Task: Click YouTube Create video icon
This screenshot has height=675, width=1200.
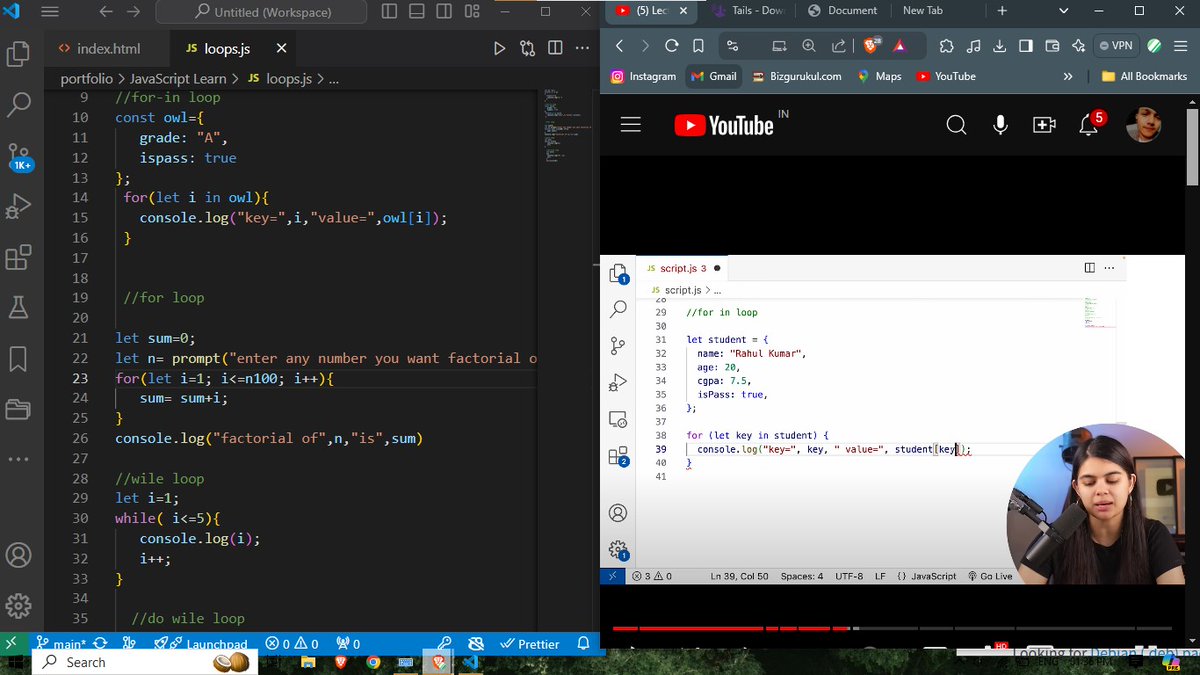Action: 1044,124
